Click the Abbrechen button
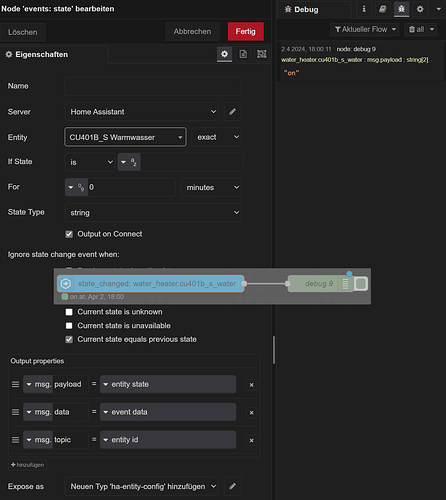The height and width of the screenshot is (500, 446). click(192, 31)
